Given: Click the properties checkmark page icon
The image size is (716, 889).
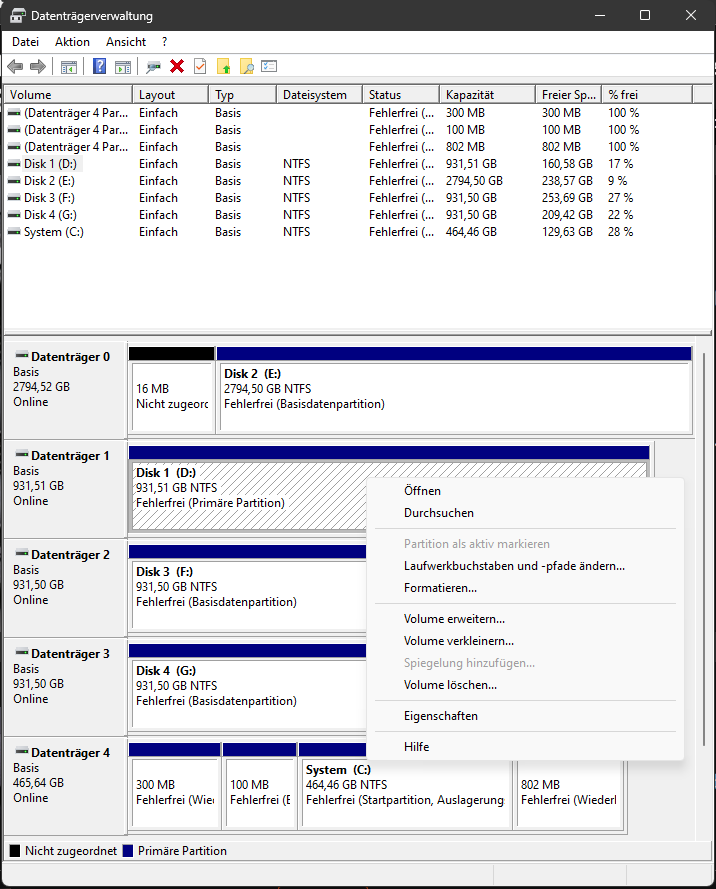Looking at the screenshot, I should coord(200,66).
